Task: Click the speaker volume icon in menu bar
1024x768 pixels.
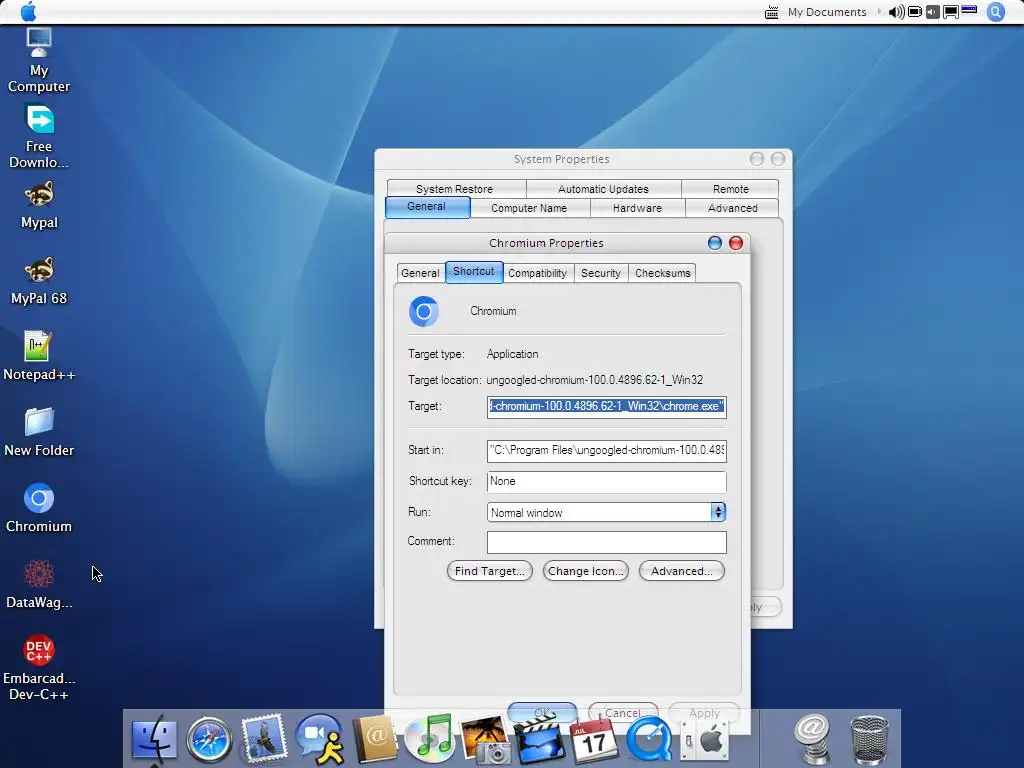Action: [x=896, y=12]
